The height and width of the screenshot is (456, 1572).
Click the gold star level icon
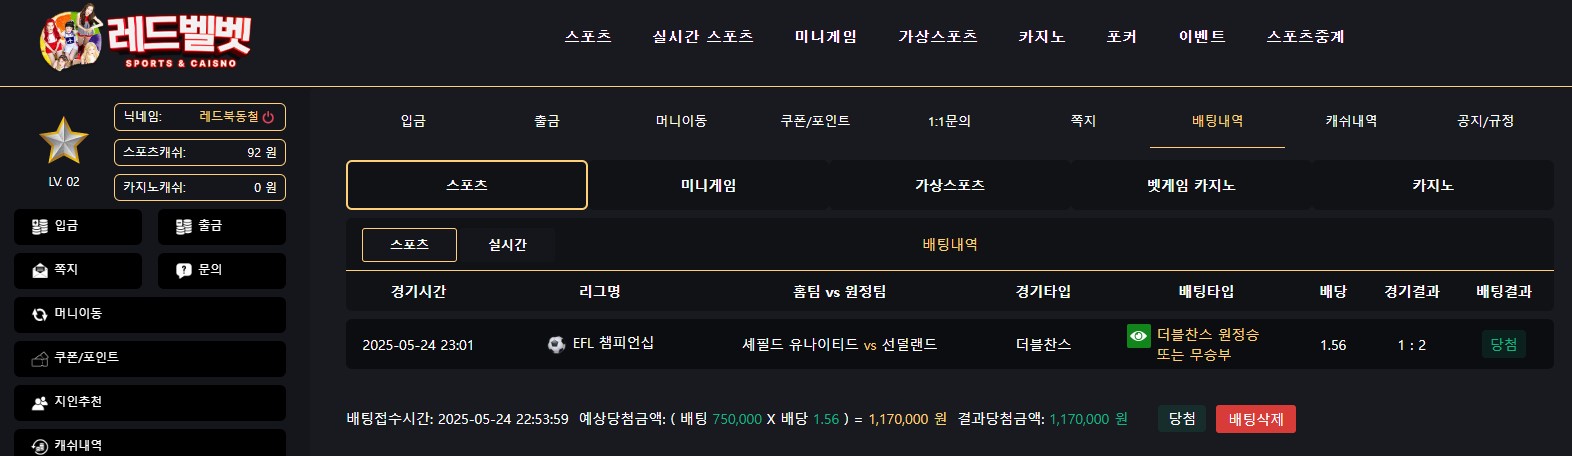(63, 140)
